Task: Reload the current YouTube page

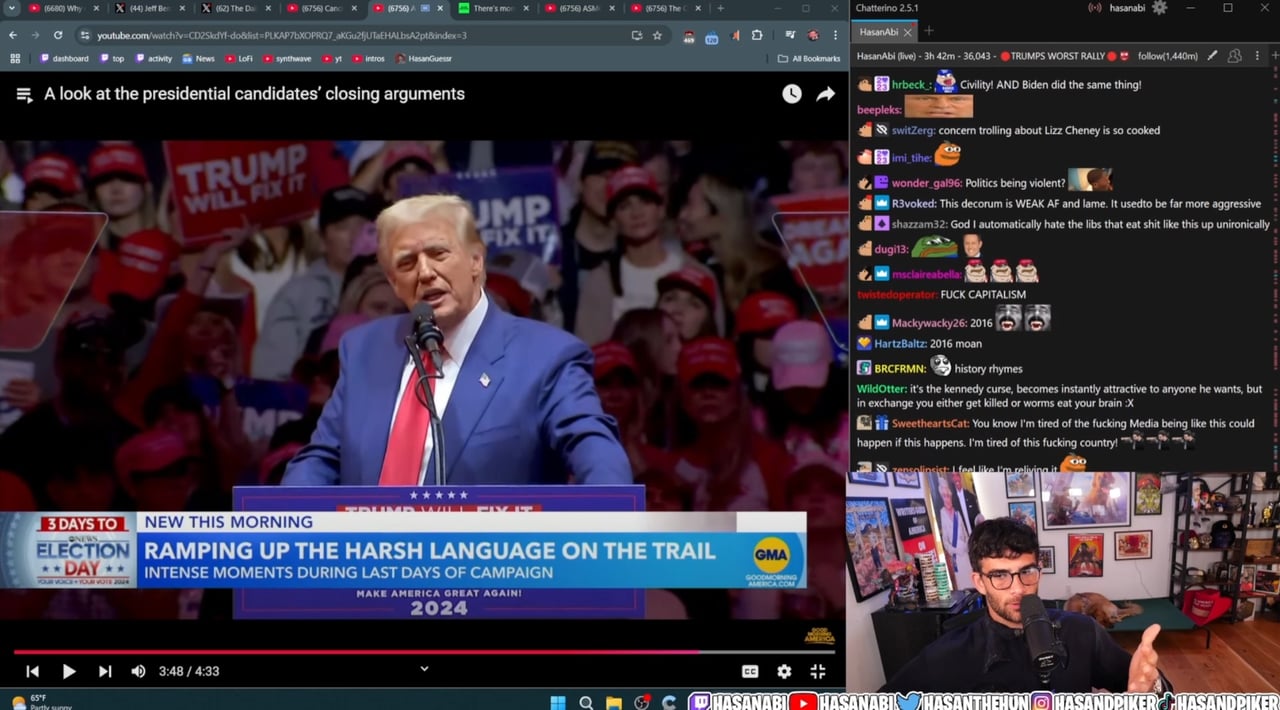Action: pos(58,35)
